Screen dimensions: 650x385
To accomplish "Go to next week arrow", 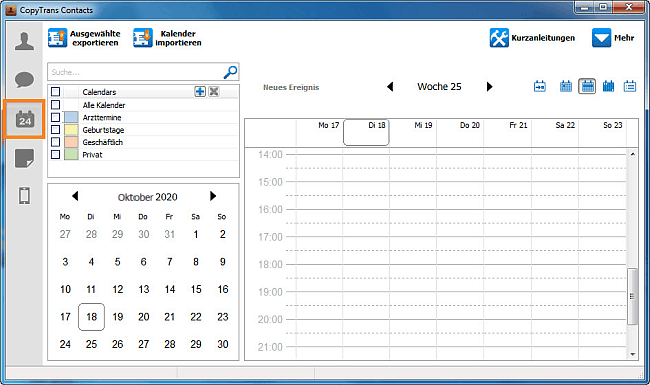I will coord(490,87).
